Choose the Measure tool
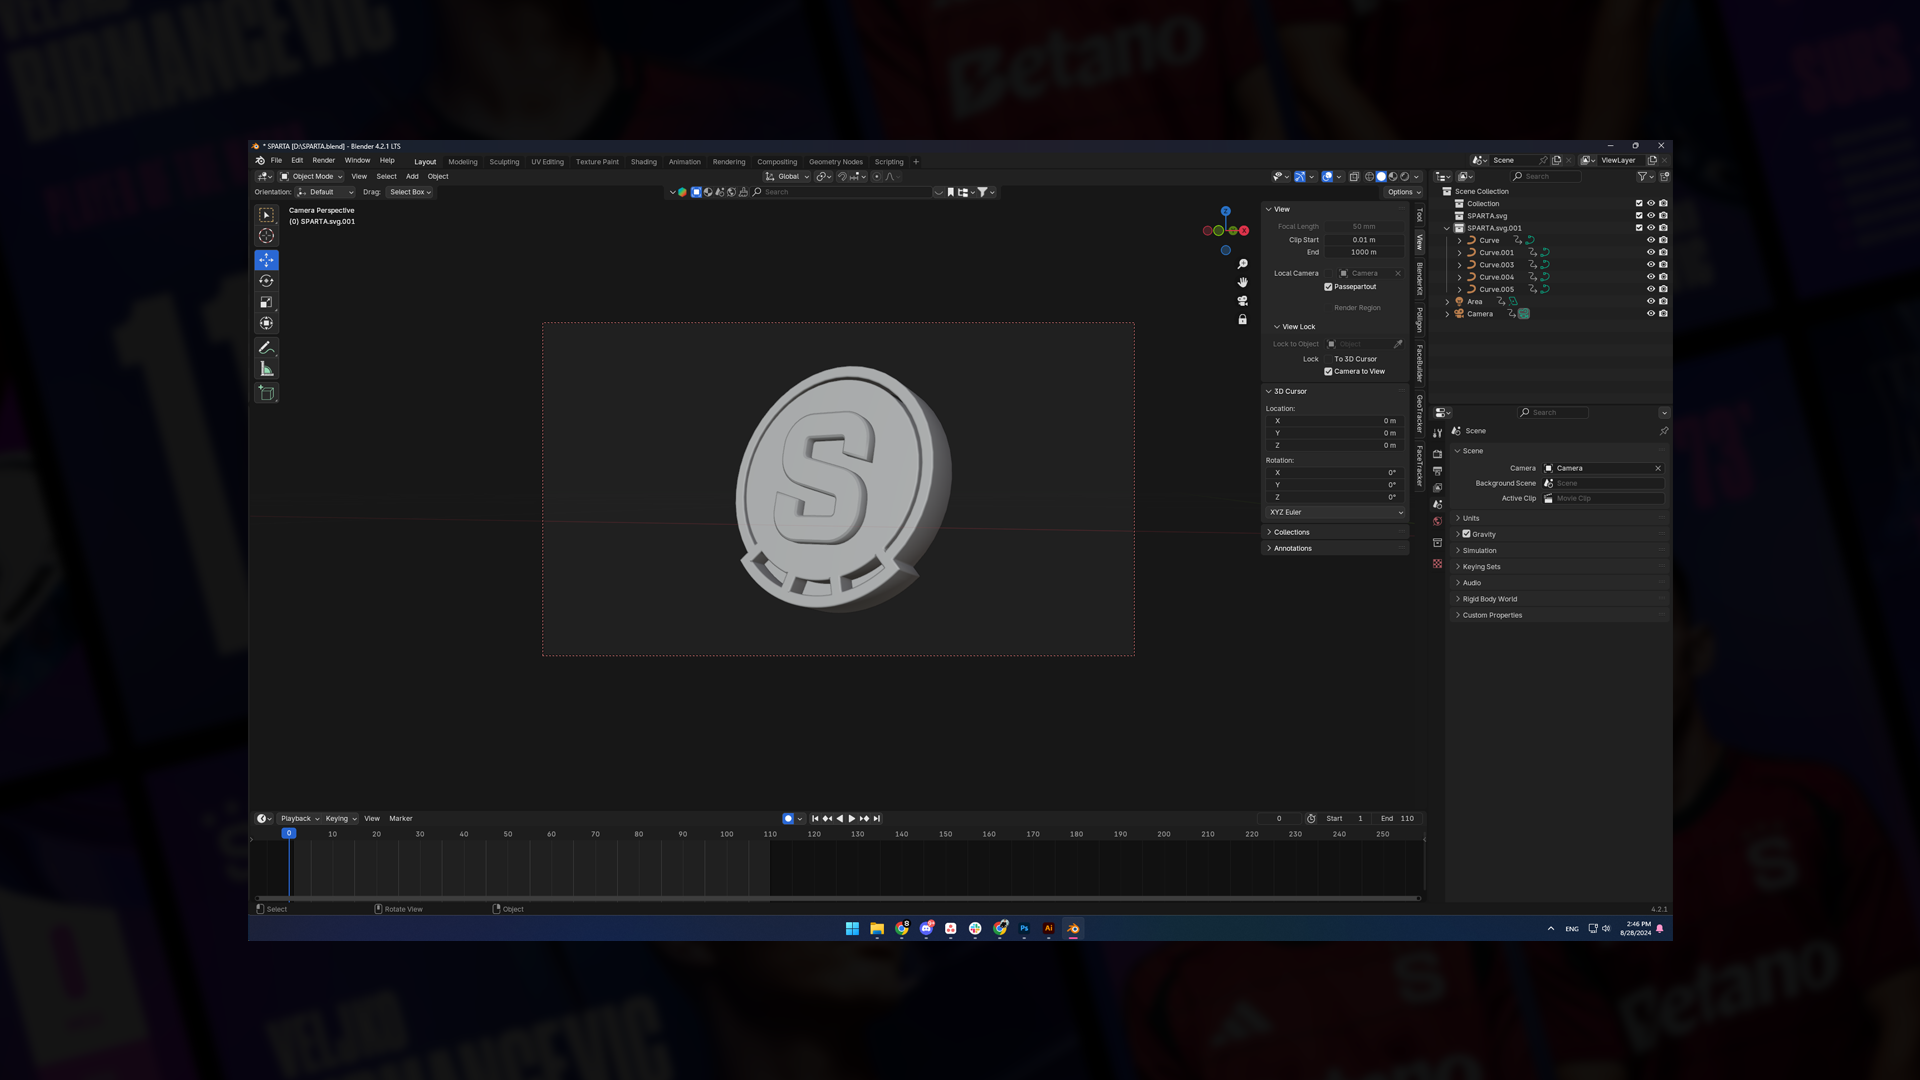 coord(266,369)
